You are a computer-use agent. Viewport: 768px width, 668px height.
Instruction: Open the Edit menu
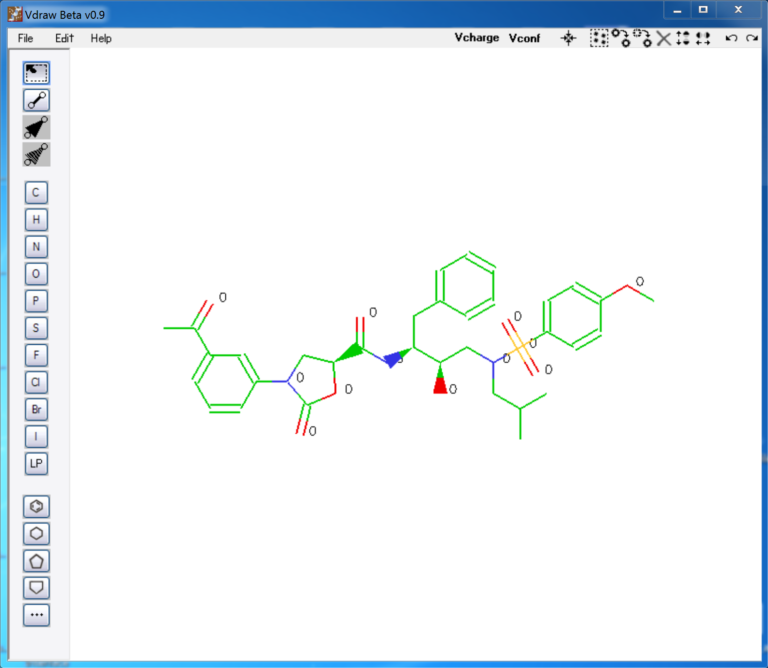tap(65, 38)
